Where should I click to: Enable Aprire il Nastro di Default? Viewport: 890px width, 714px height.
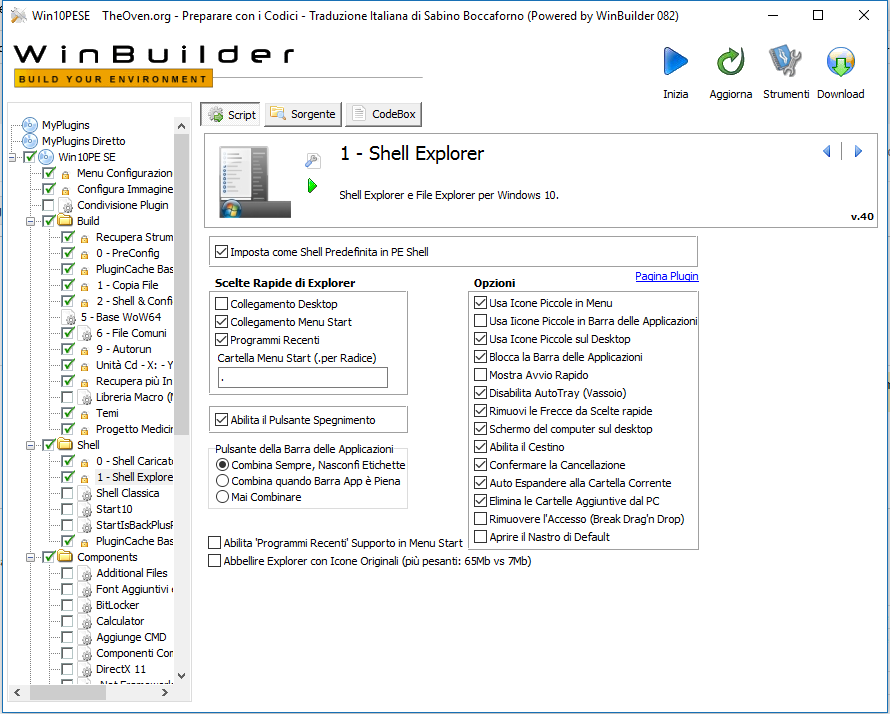tap(480, 536)
